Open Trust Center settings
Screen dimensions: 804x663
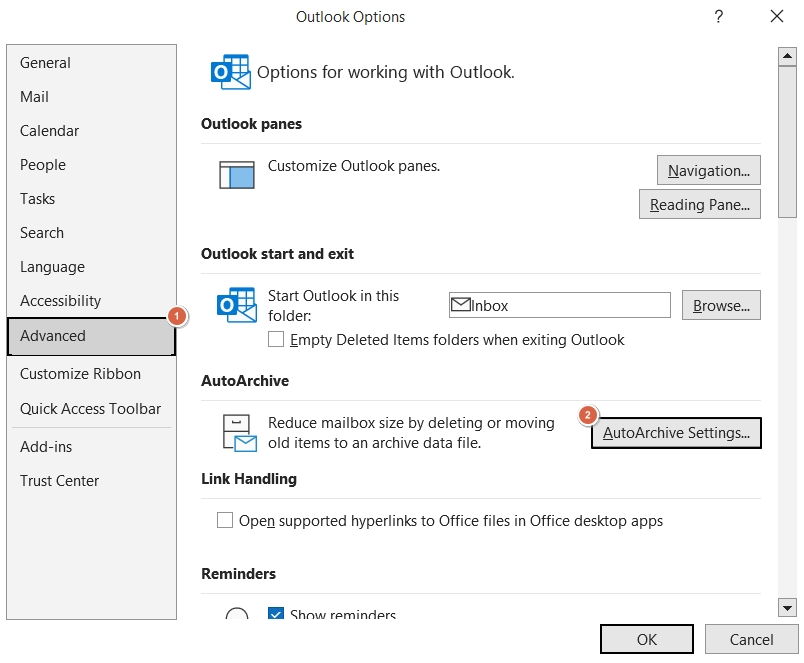(x=91, y=480)
